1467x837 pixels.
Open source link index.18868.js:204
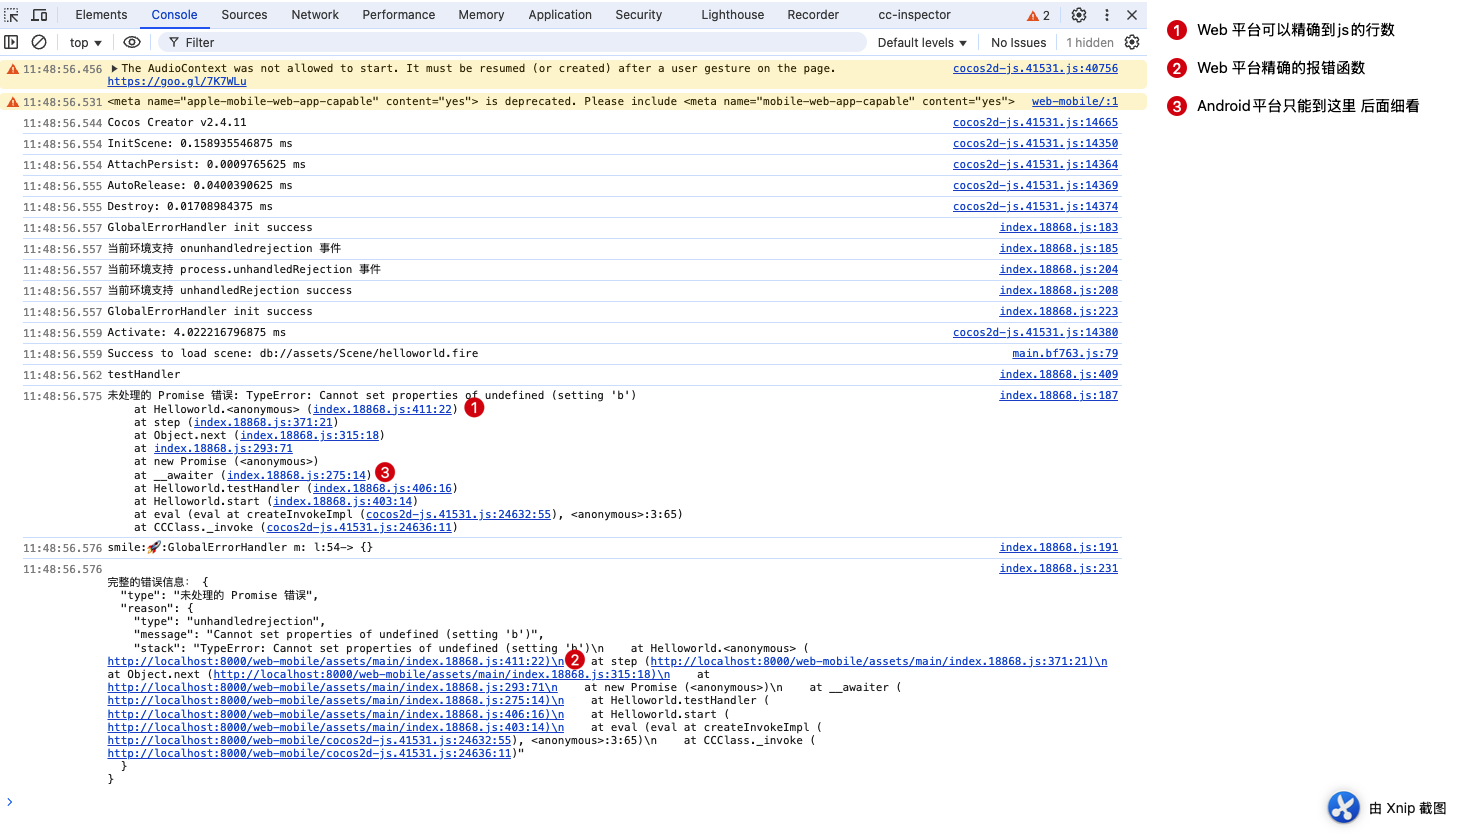click(1059, 270)
